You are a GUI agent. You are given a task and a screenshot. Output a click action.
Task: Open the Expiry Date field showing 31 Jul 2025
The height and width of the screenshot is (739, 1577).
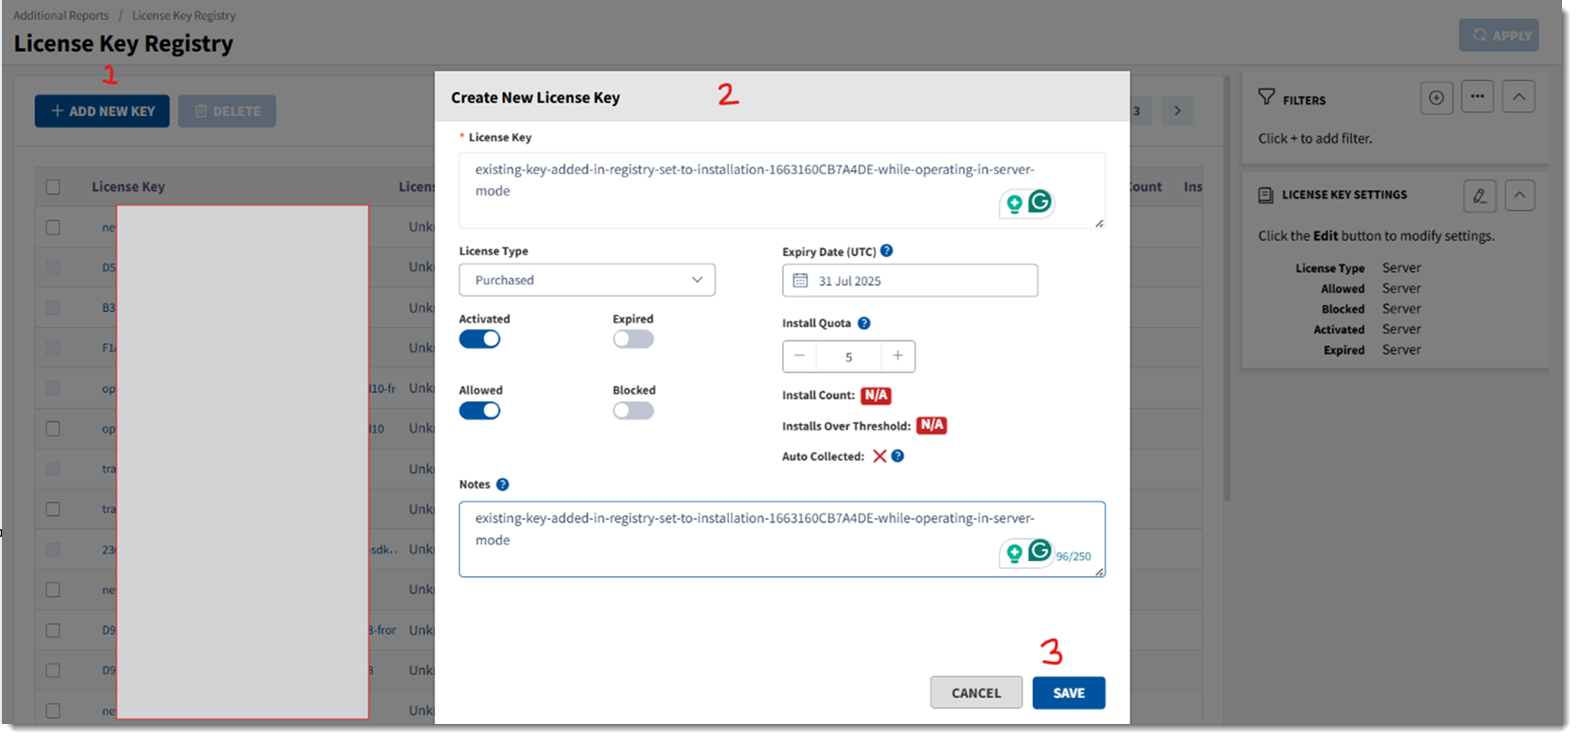(x=910, y=281)
